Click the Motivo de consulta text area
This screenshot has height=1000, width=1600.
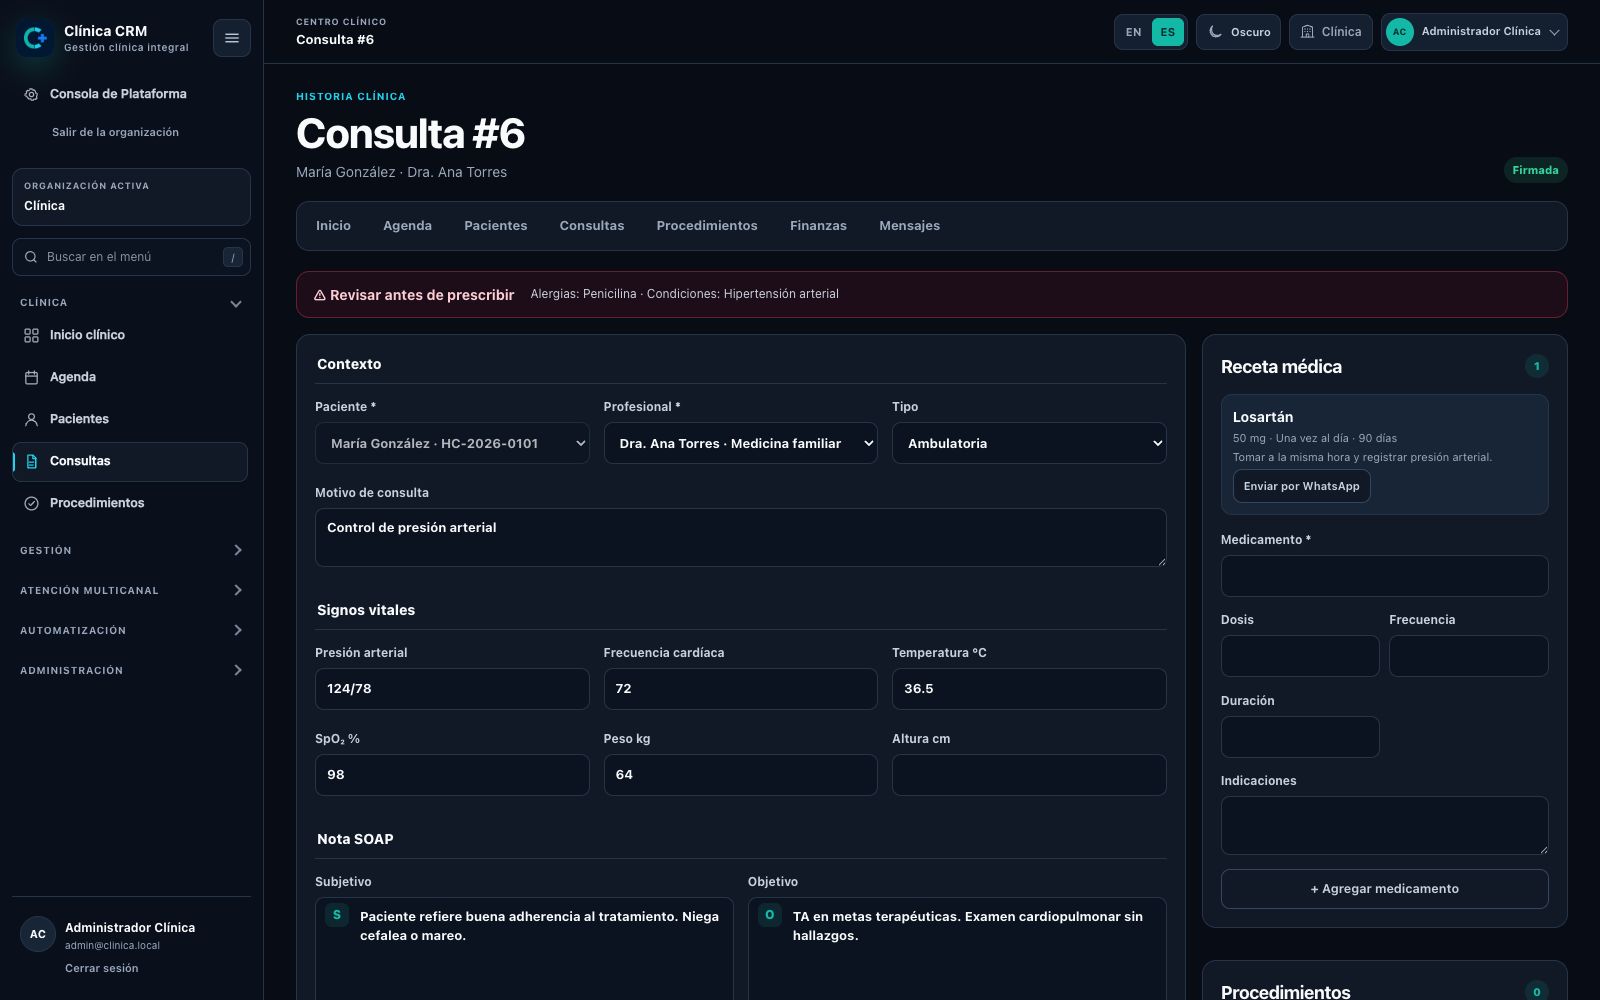740,537
